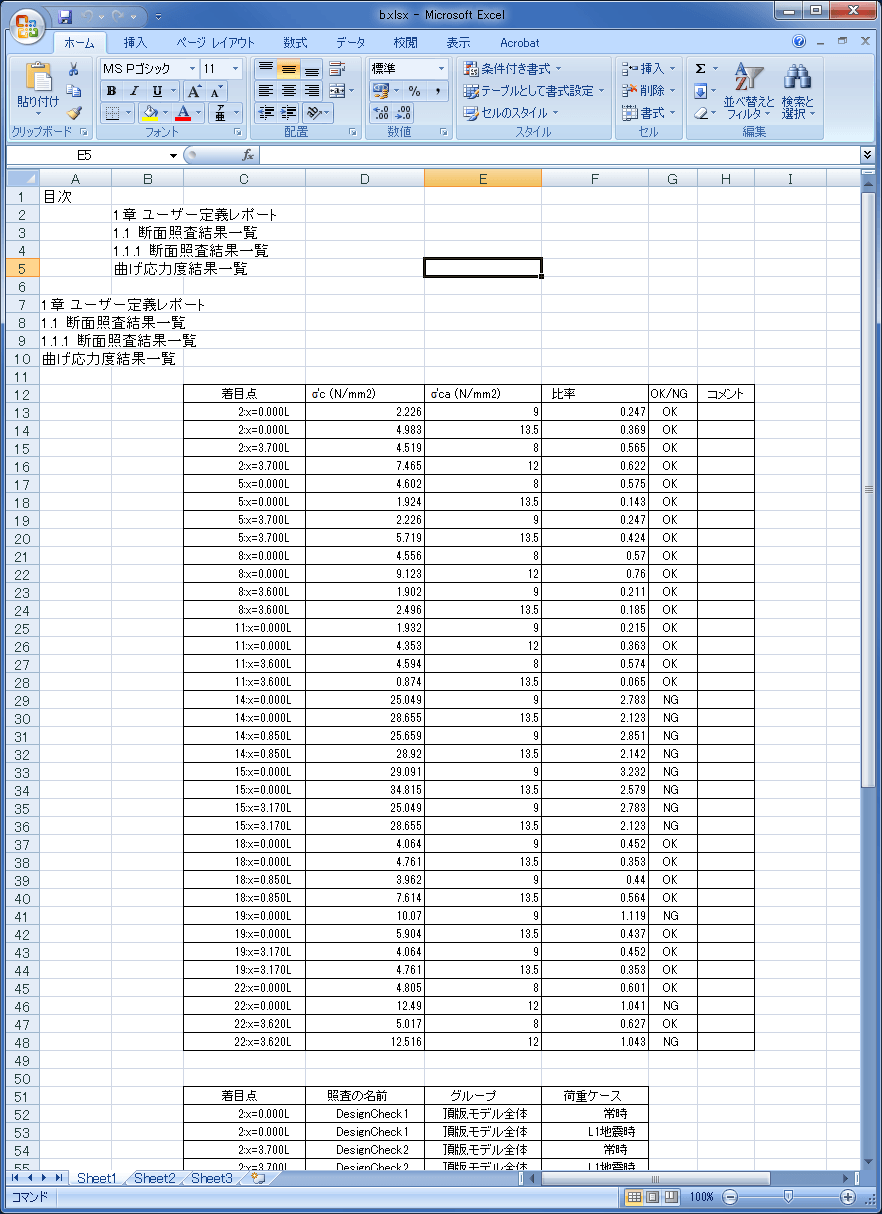Apply the accounting currency number format

[382, 91]
